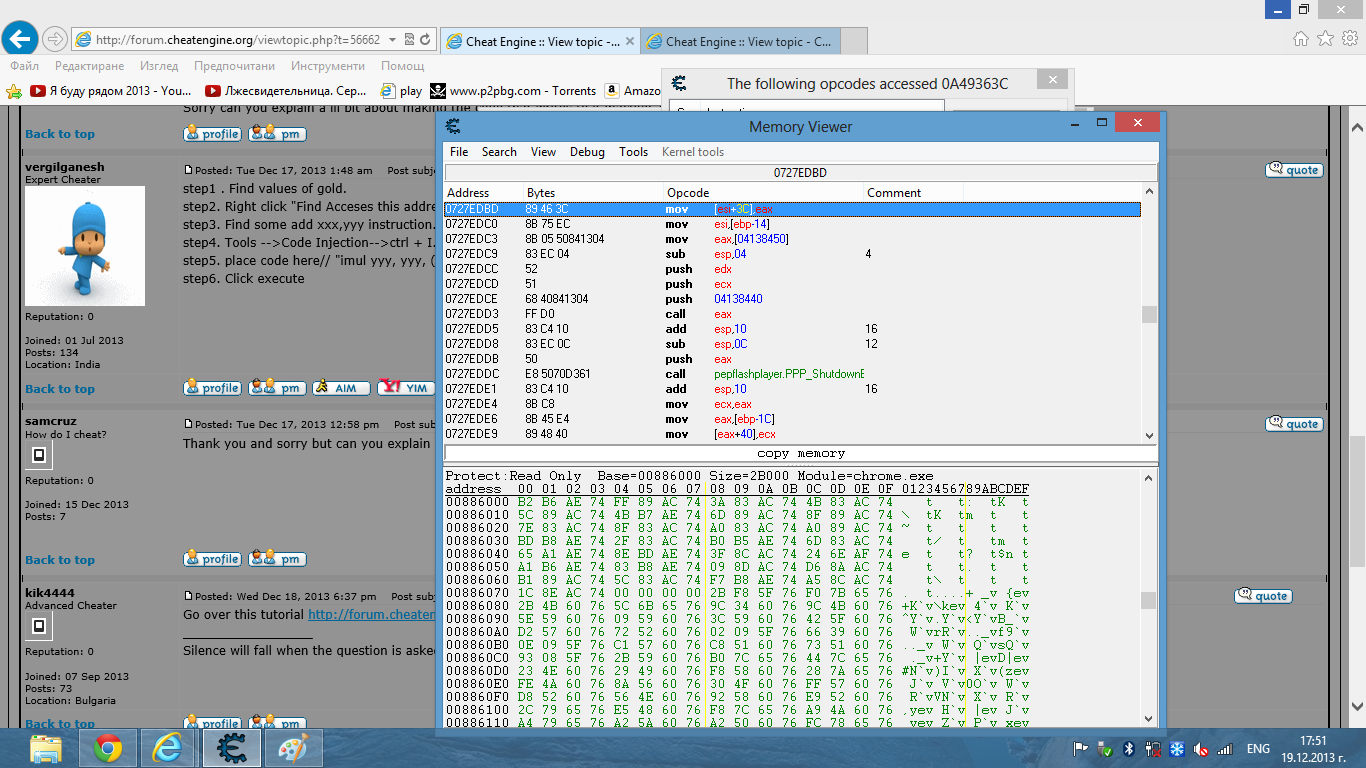The width and height of the screenshot is (1366, 768).
Task: Open the ENG input language selector
Action: point(1258,748)
